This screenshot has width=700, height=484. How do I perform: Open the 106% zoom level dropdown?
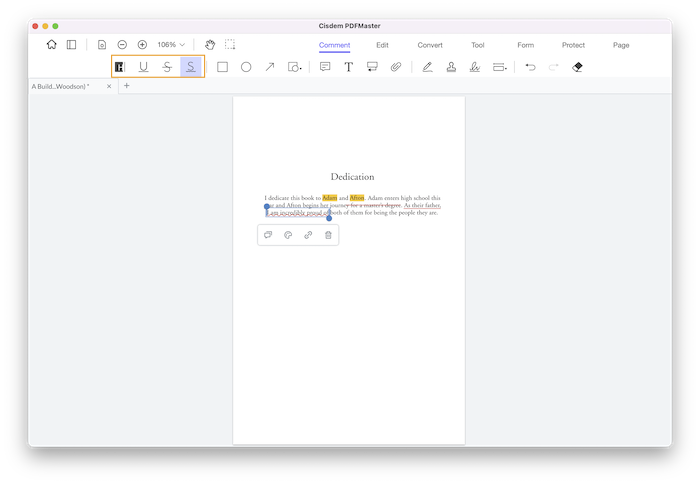coord(171,45)
